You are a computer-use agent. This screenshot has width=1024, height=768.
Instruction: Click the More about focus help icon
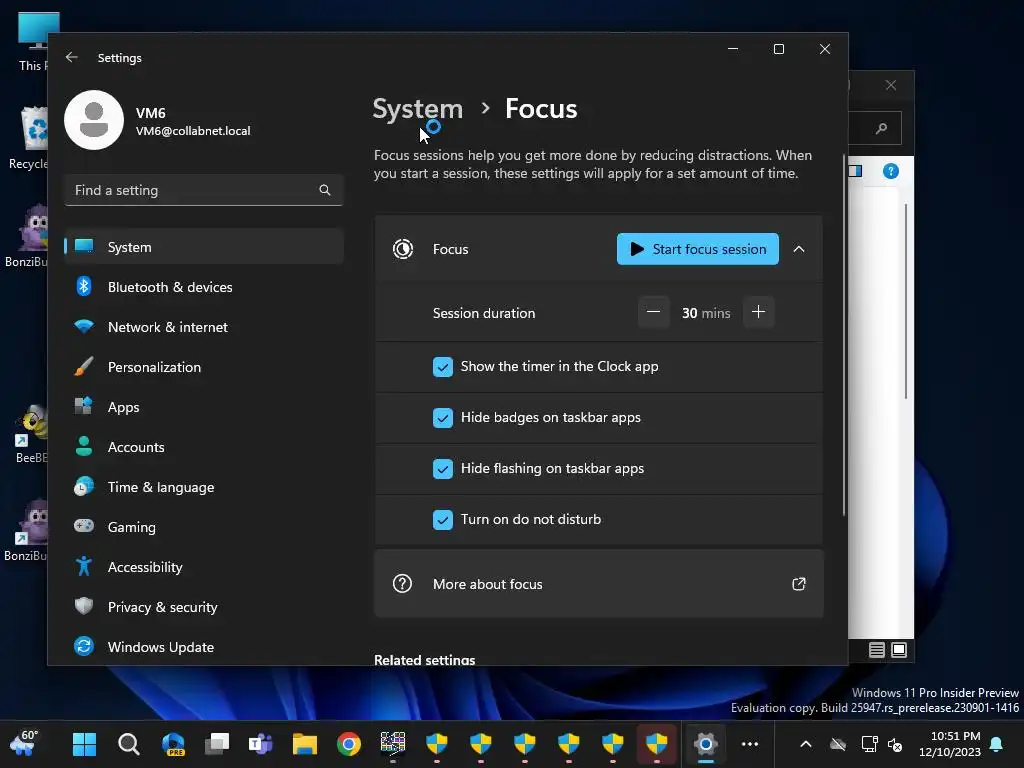click(x=402, y=584)
